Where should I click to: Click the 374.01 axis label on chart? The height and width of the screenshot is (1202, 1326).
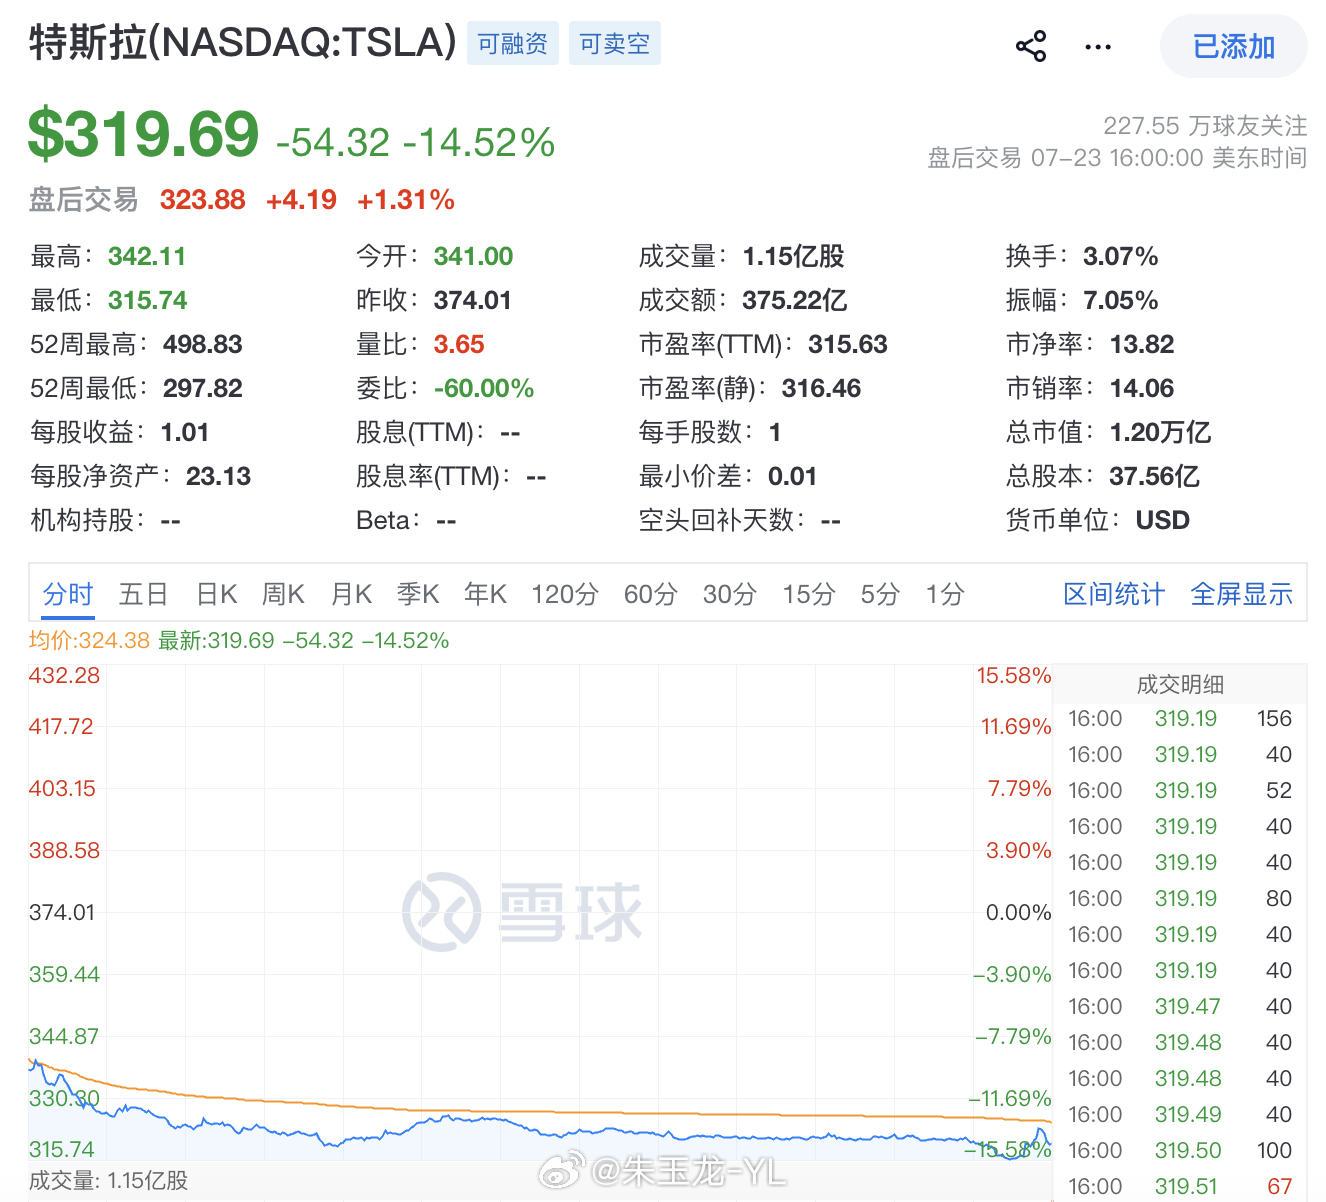tap(62, 912)
